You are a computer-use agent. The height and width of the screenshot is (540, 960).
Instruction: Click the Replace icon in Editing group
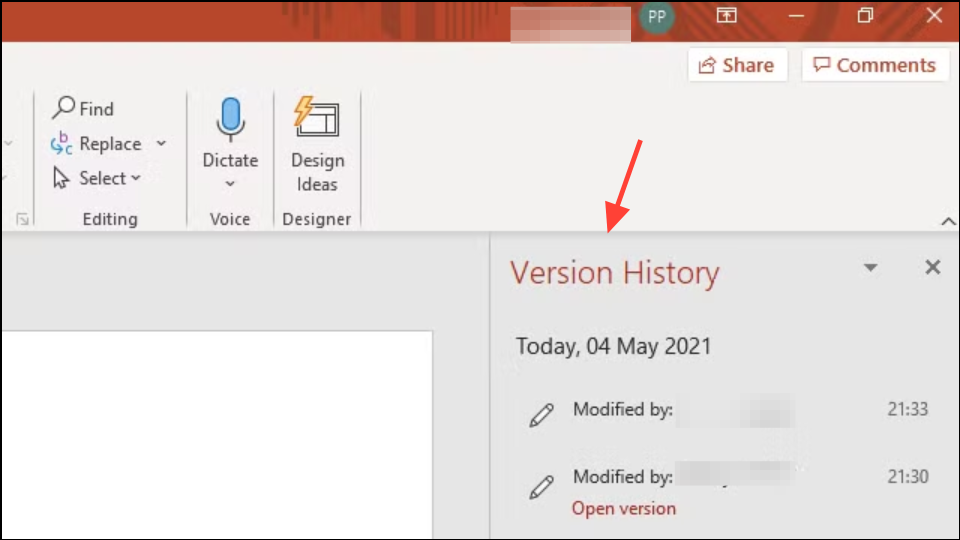pyautogui.click(x=62, y=144)
